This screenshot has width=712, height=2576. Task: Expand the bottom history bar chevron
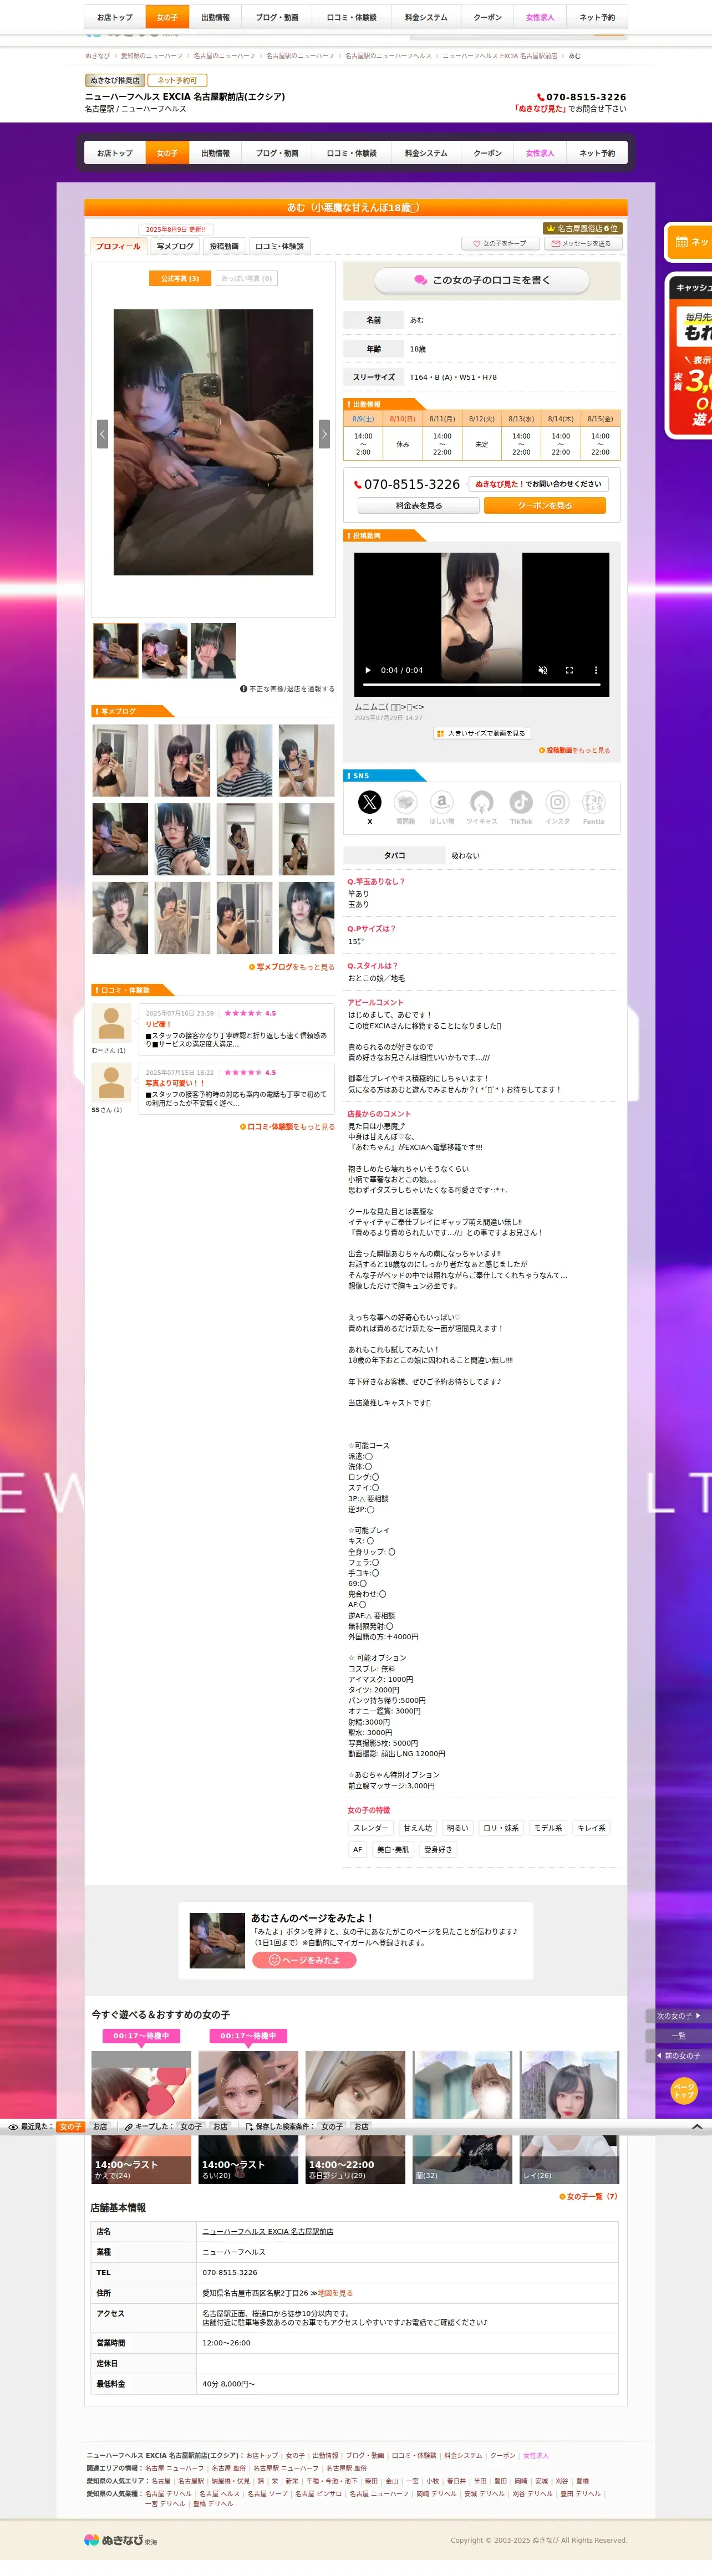pos(697,2126)
